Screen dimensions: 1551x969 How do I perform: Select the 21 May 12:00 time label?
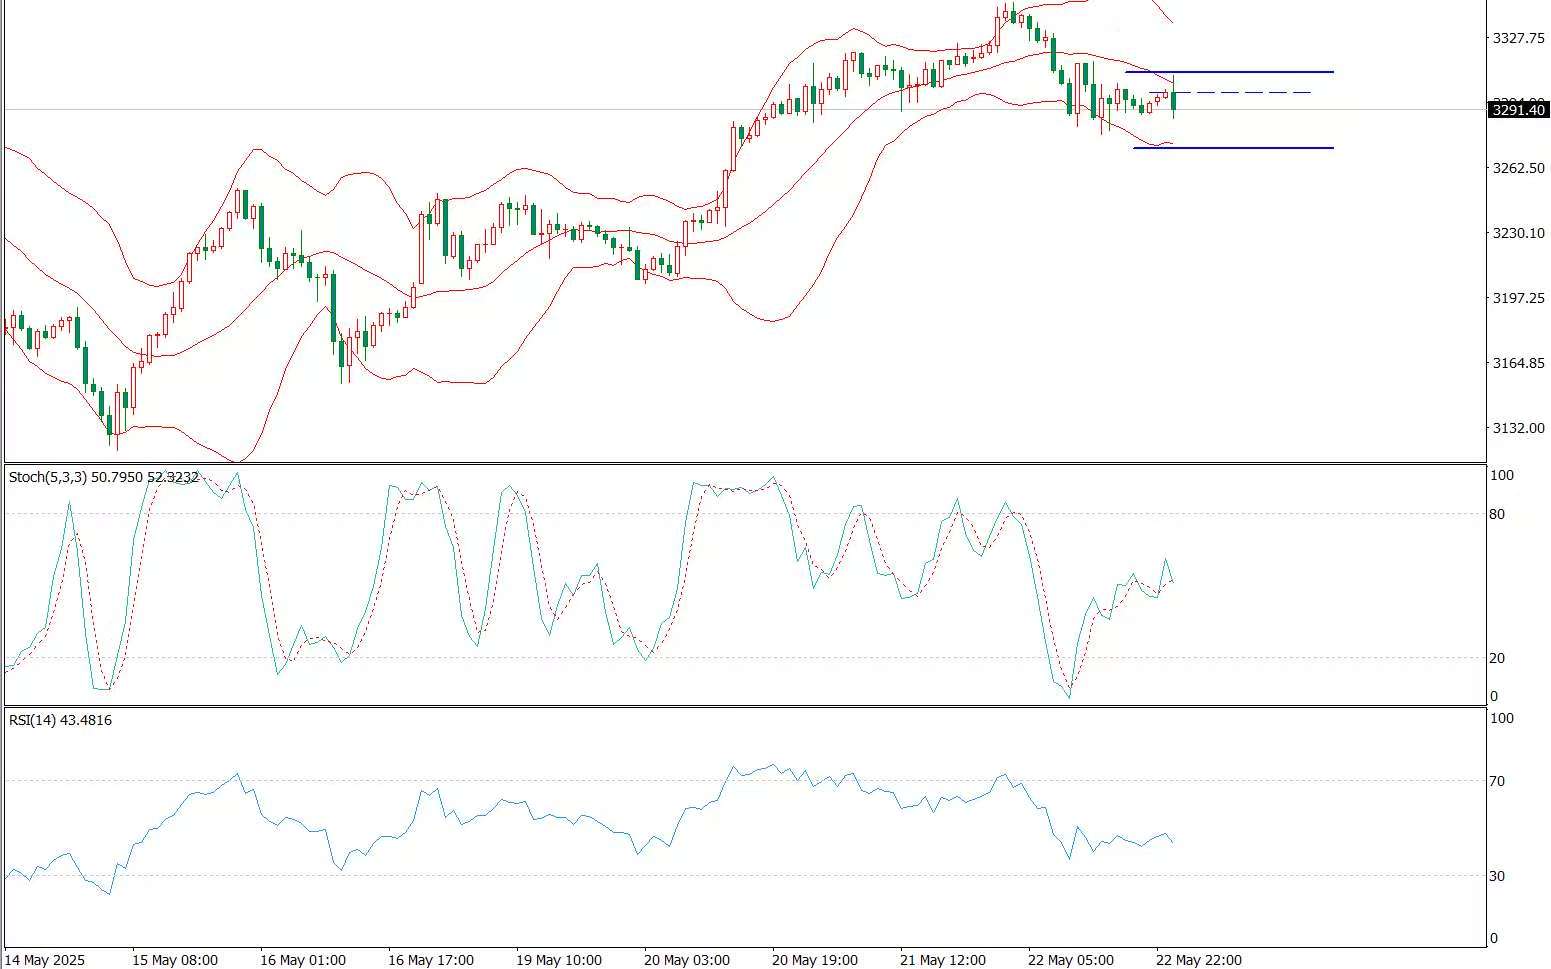click(x=943, y=960)
